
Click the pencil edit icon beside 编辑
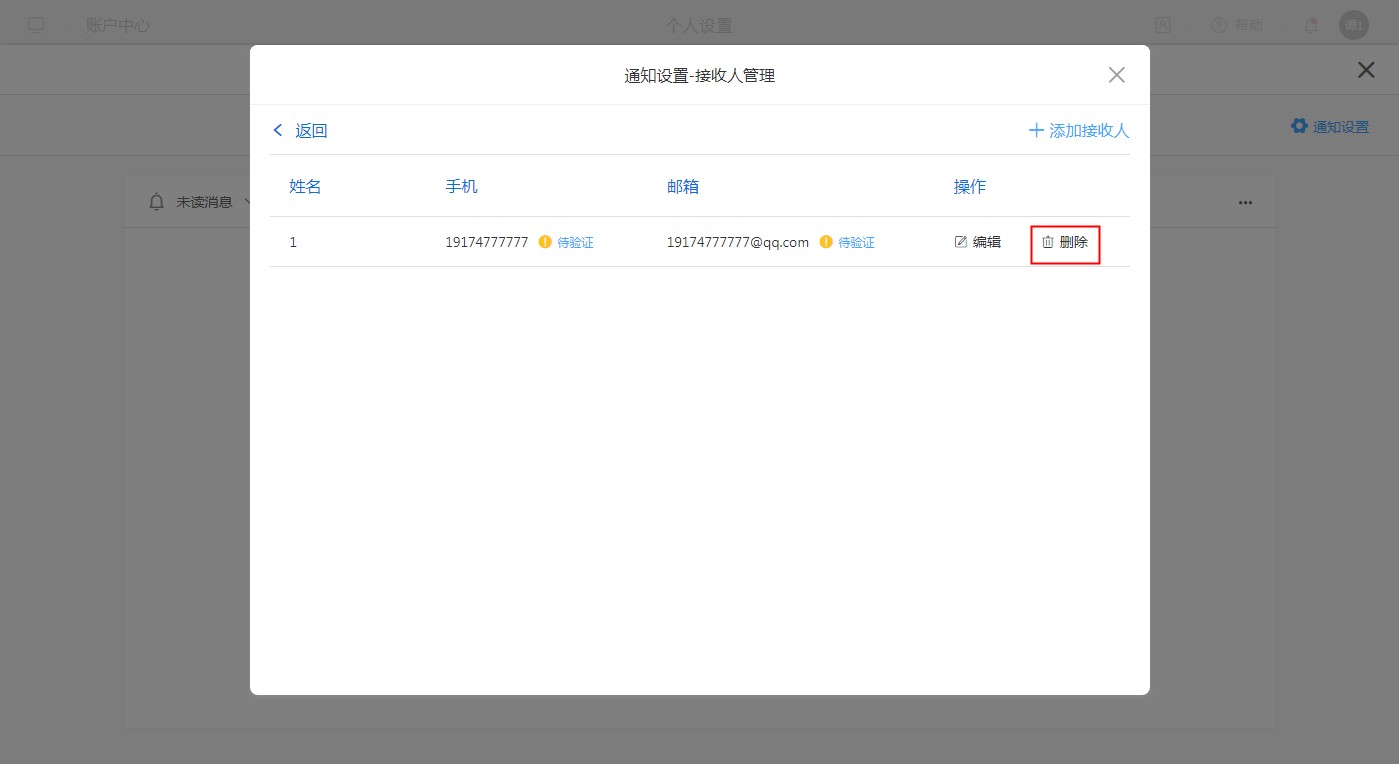(961, 242)
